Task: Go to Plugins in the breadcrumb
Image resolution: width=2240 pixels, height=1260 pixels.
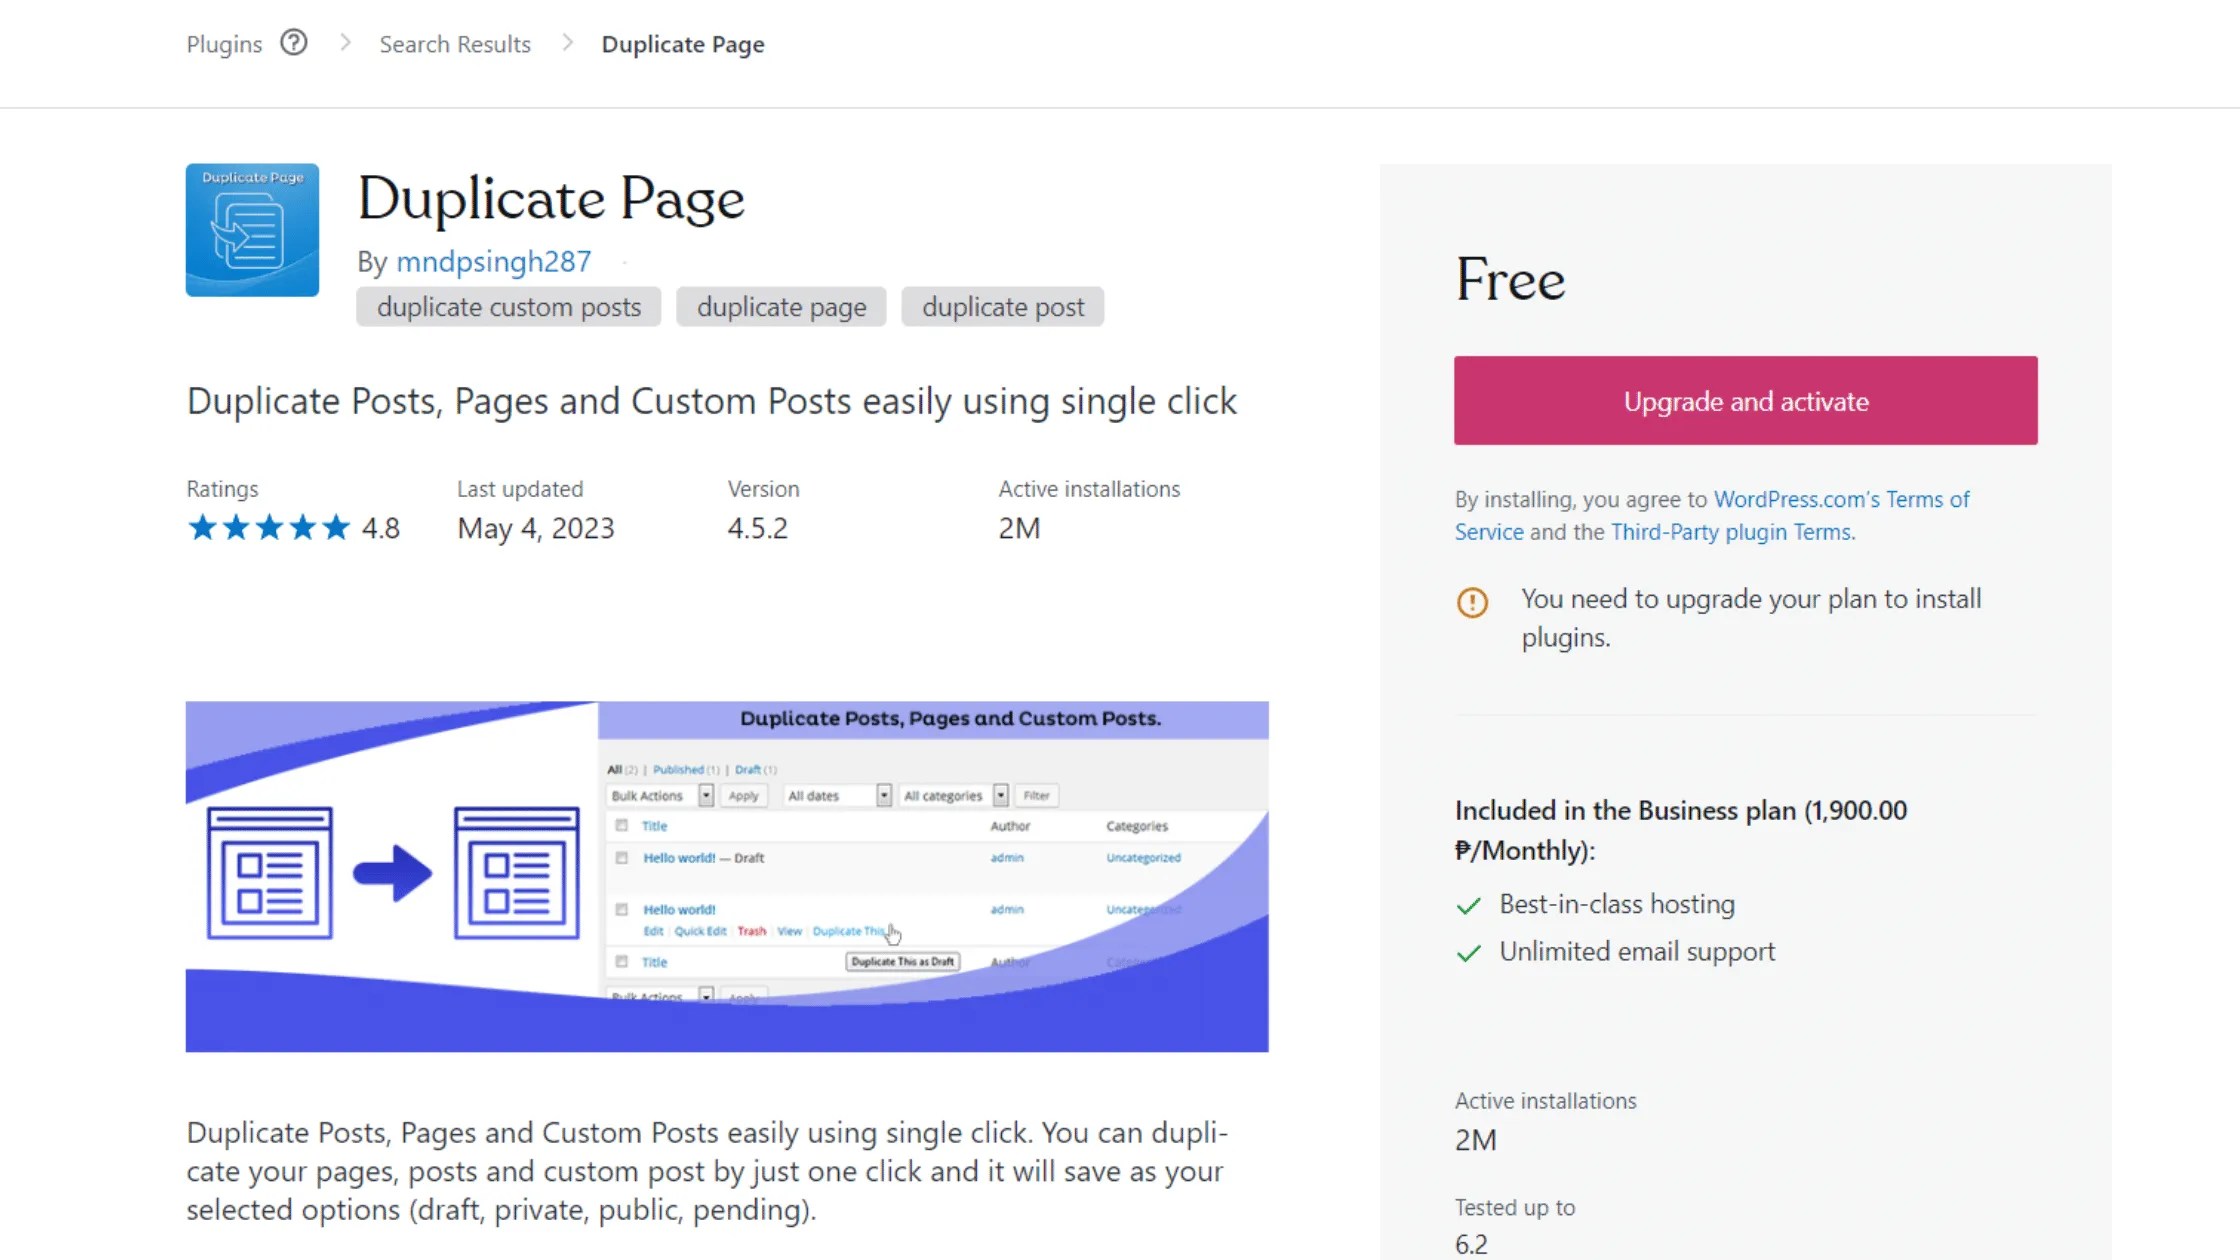Action: [x=224, y=44]
